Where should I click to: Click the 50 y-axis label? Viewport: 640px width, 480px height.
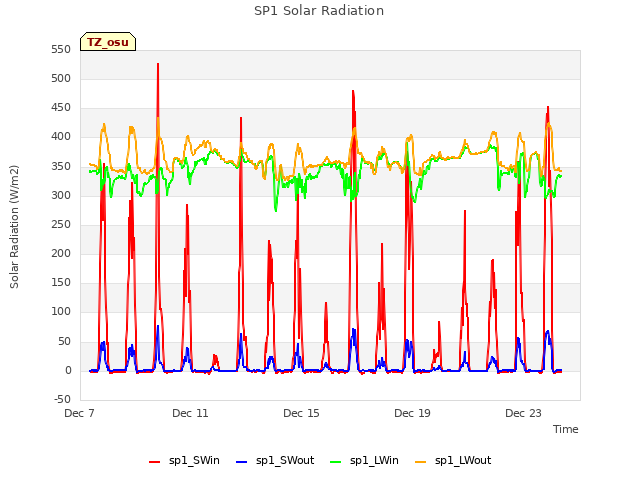[x=64, y=342]
